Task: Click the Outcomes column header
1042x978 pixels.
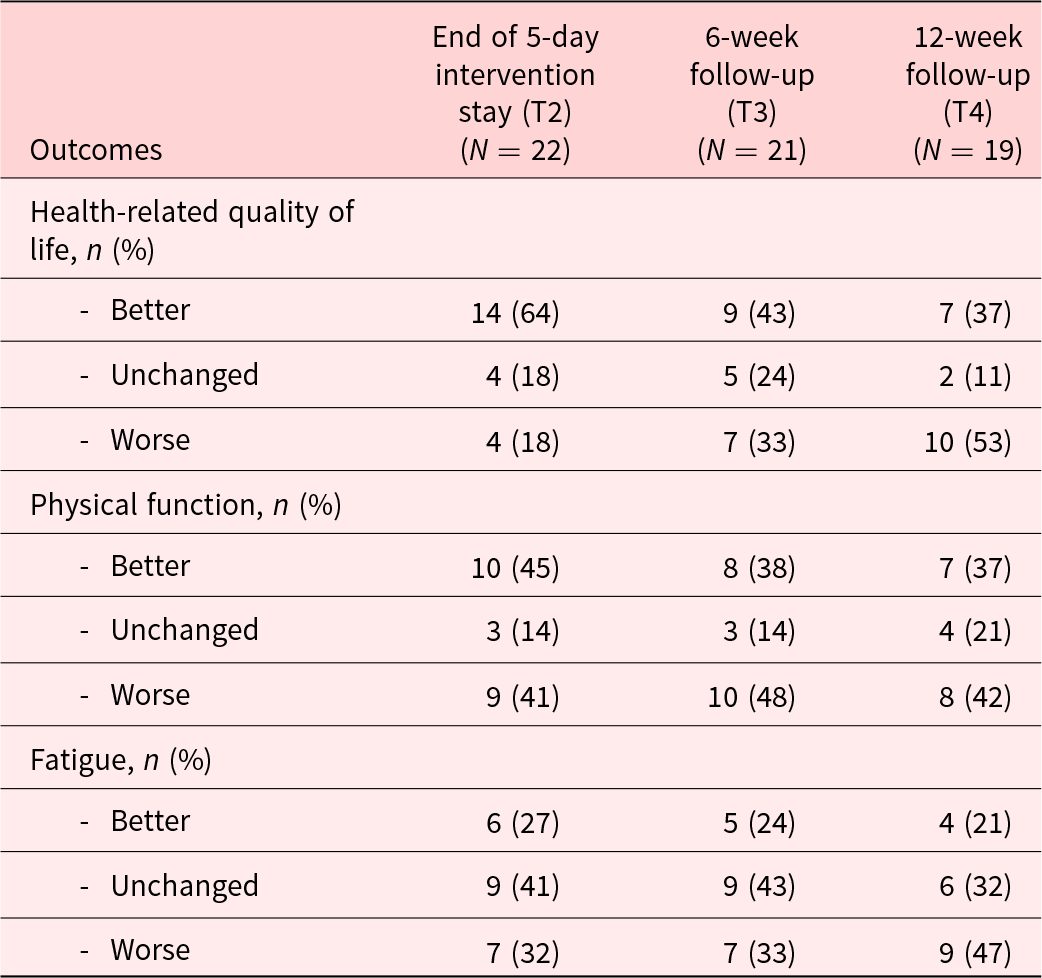Action: [96, 150]
